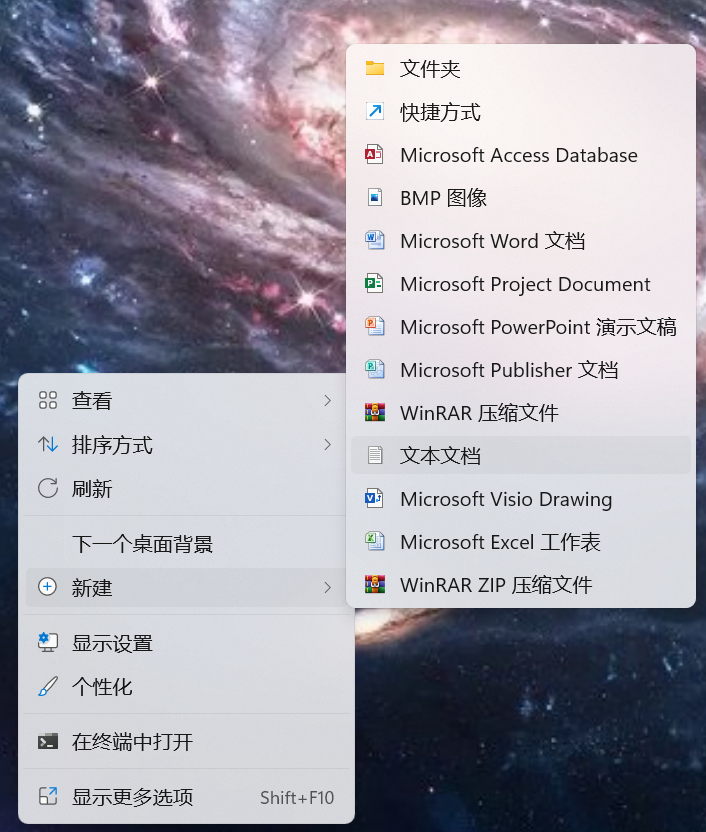Click the 查看 menu label
The image size is (706, 832).
click(92, 401)
